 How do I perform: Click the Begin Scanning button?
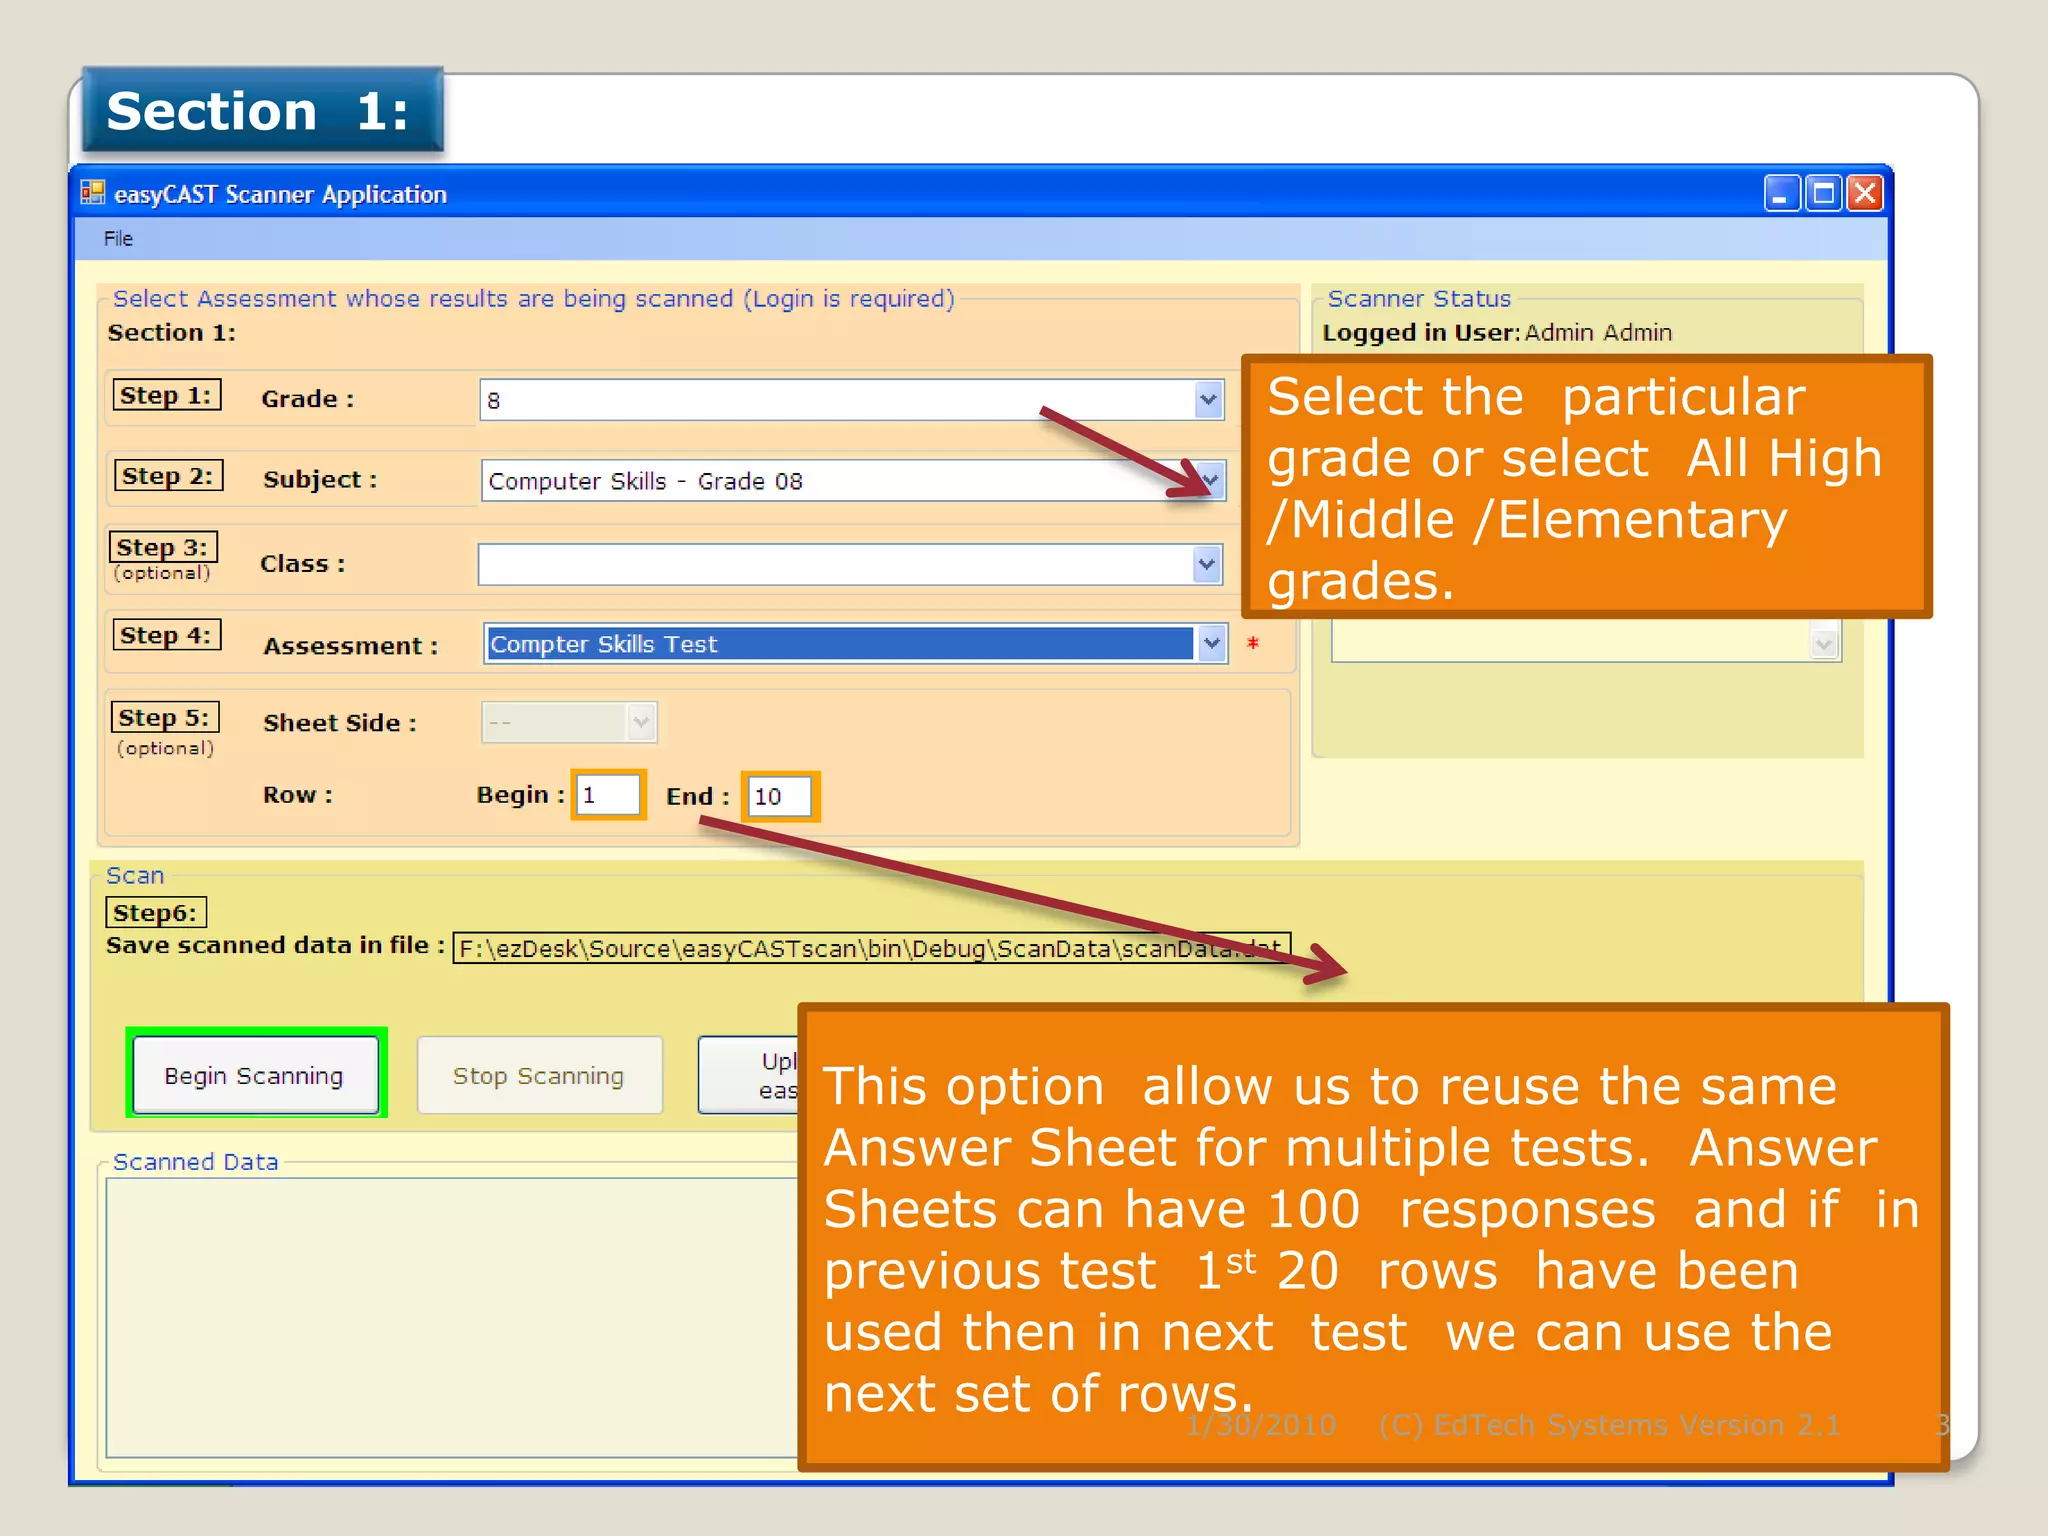[255, 1075]
